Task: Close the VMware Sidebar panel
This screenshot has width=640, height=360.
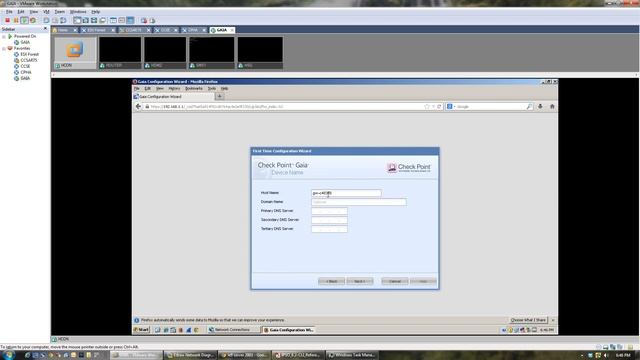Action: pos(45,29)
